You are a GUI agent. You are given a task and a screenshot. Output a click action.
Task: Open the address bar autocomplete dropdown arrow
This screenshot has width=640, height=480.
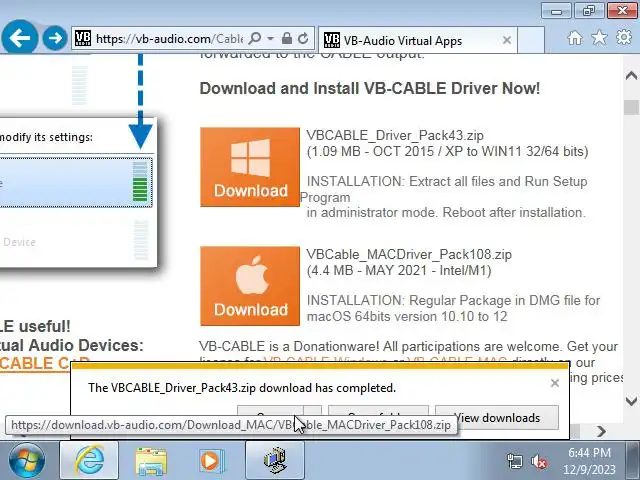[x=271, y=38]
